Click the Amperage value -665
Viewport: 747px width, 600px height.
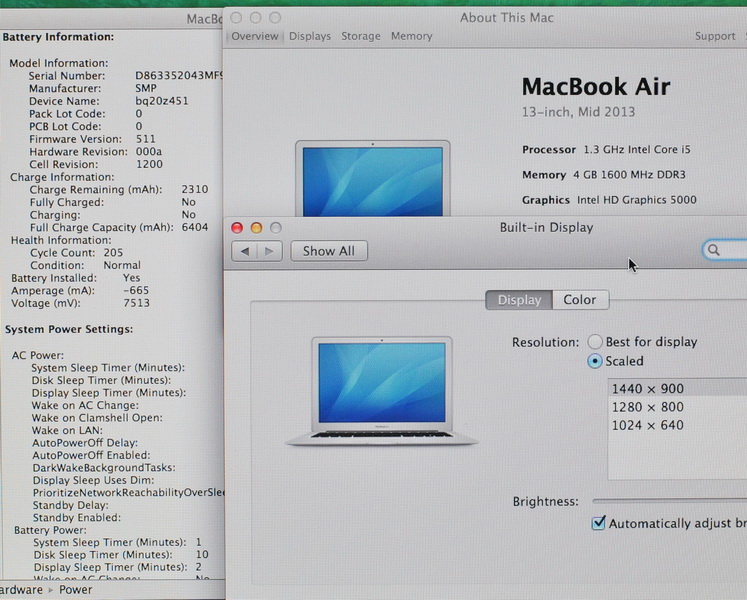click(136, 290)
